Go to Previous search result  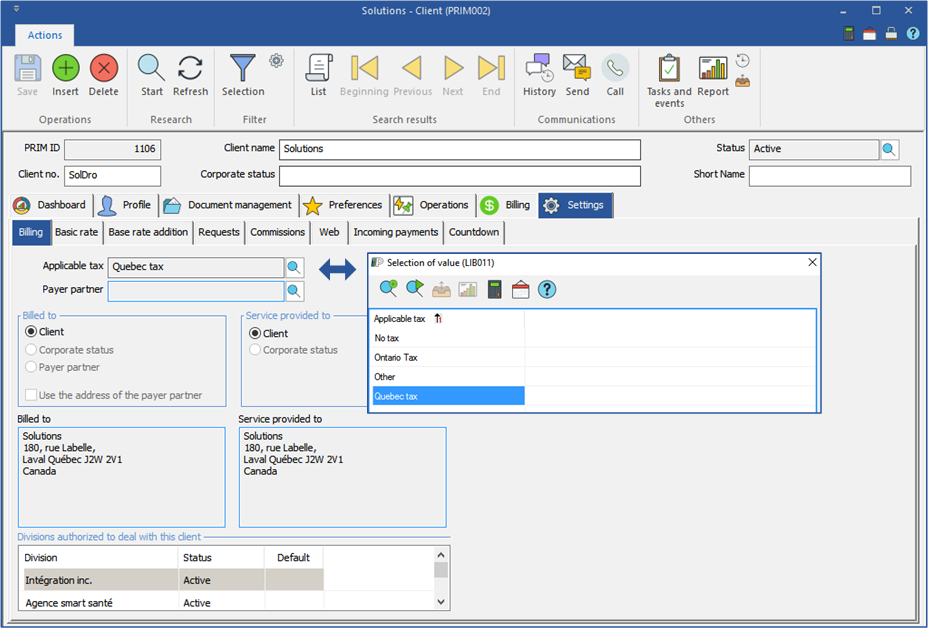tap(413, 75)
